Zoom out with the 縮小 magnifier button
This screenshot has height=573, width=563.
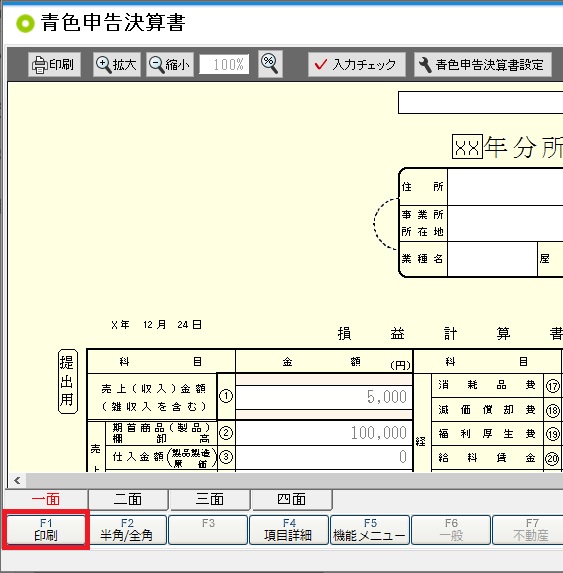170,65
